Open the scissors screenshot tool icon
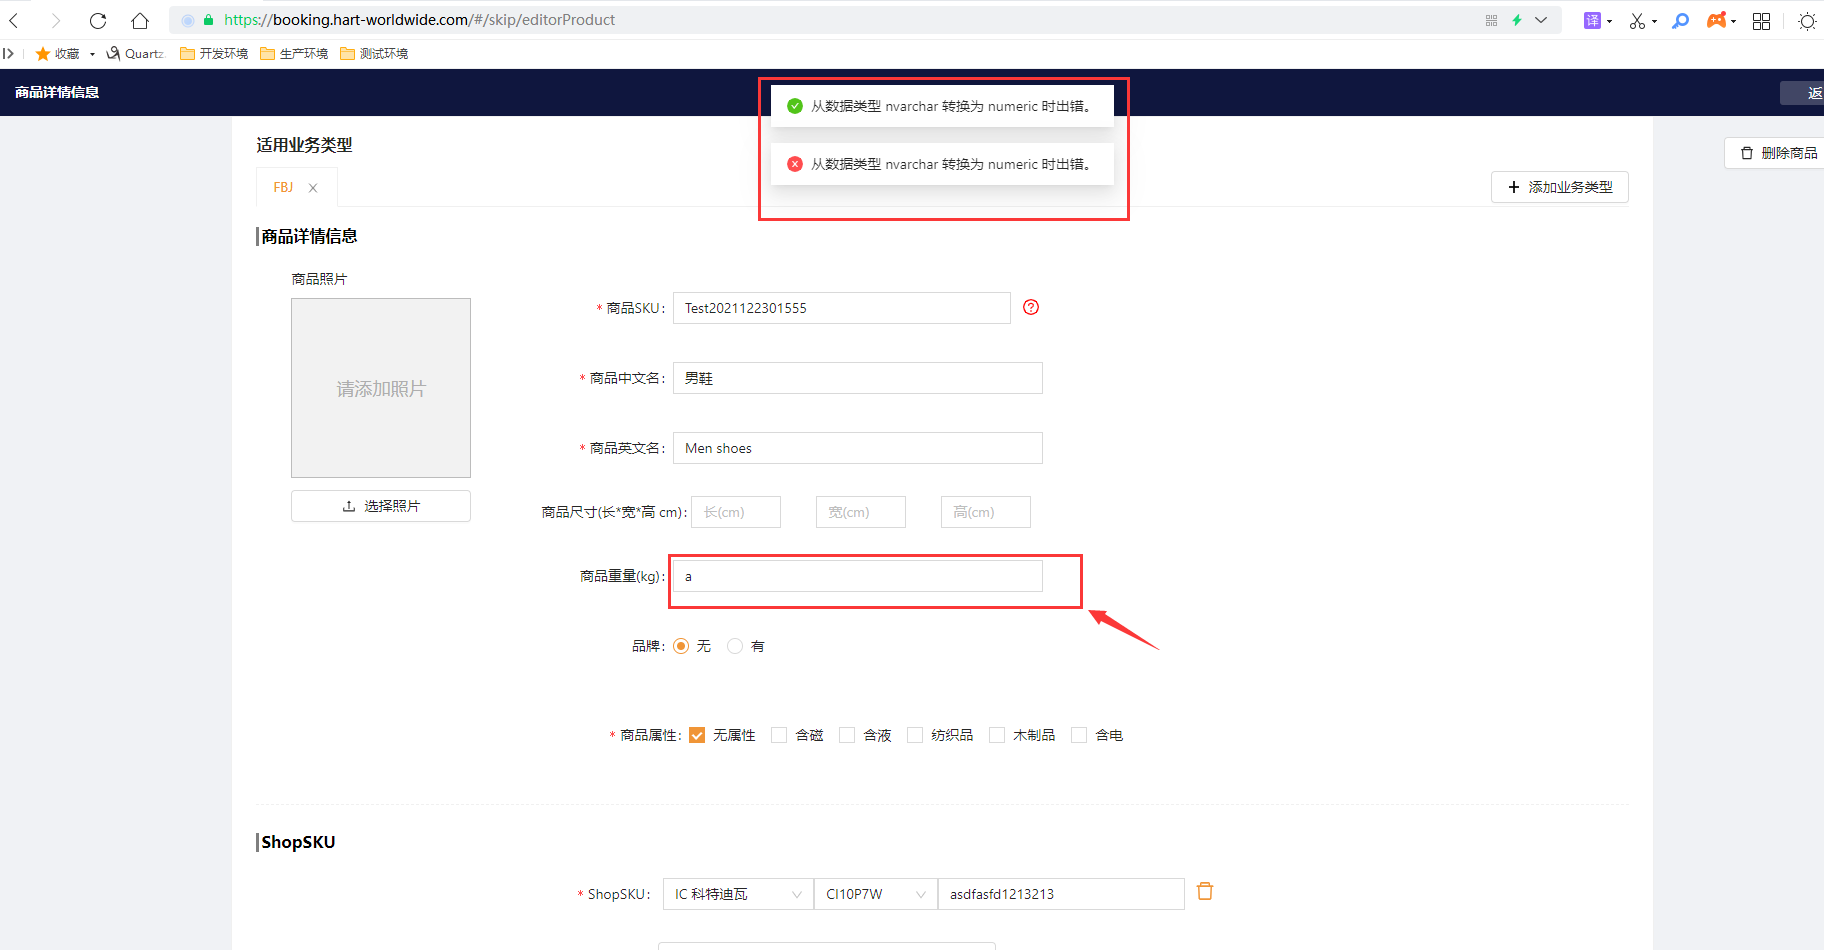 1637,20
